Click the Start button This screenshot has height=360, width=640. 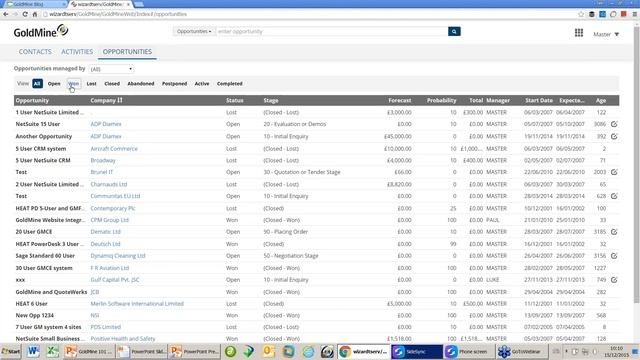click(x=11, y=351)
